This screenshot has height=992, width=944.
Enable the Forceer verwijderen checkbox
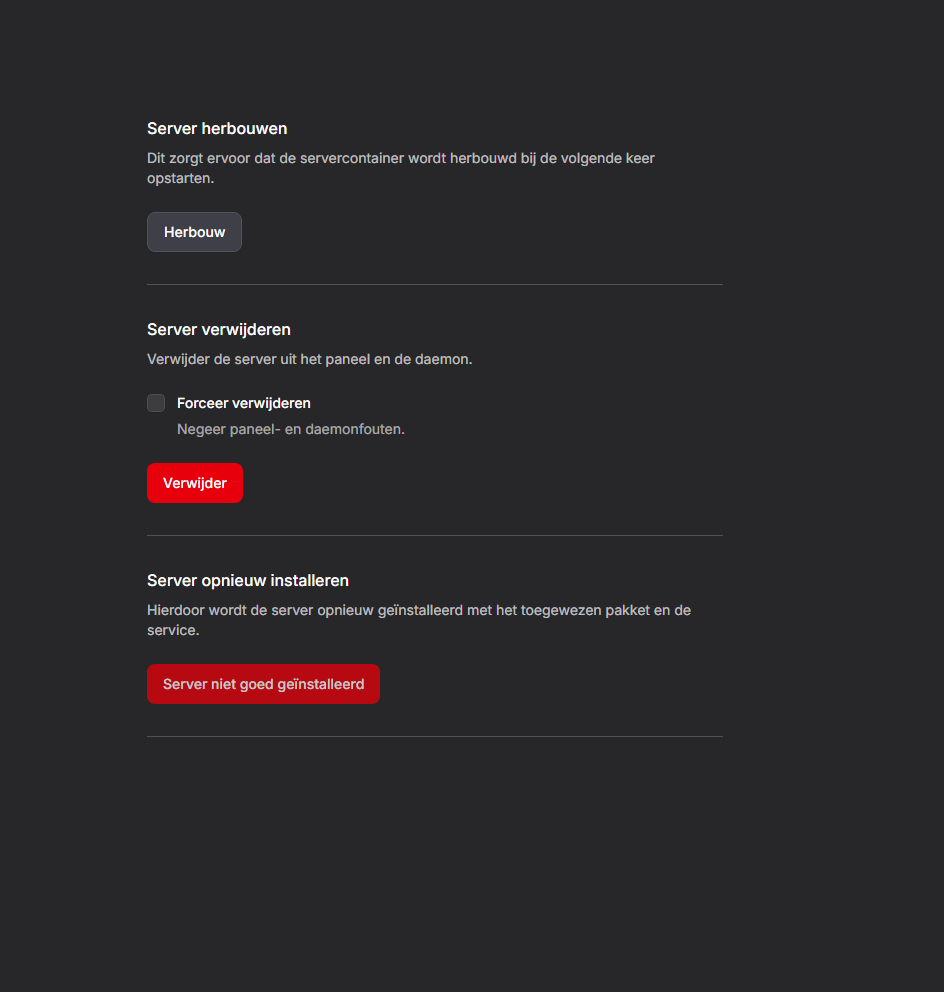[x=156, y=403]
